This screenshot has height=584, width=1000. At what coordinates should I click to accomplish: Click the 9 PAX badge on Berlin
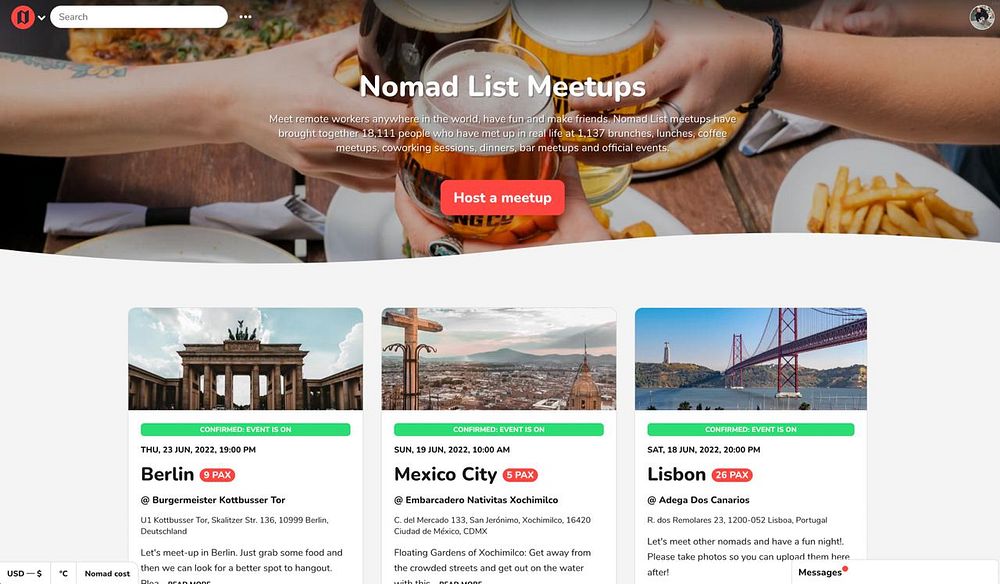(x=217, y=475)
